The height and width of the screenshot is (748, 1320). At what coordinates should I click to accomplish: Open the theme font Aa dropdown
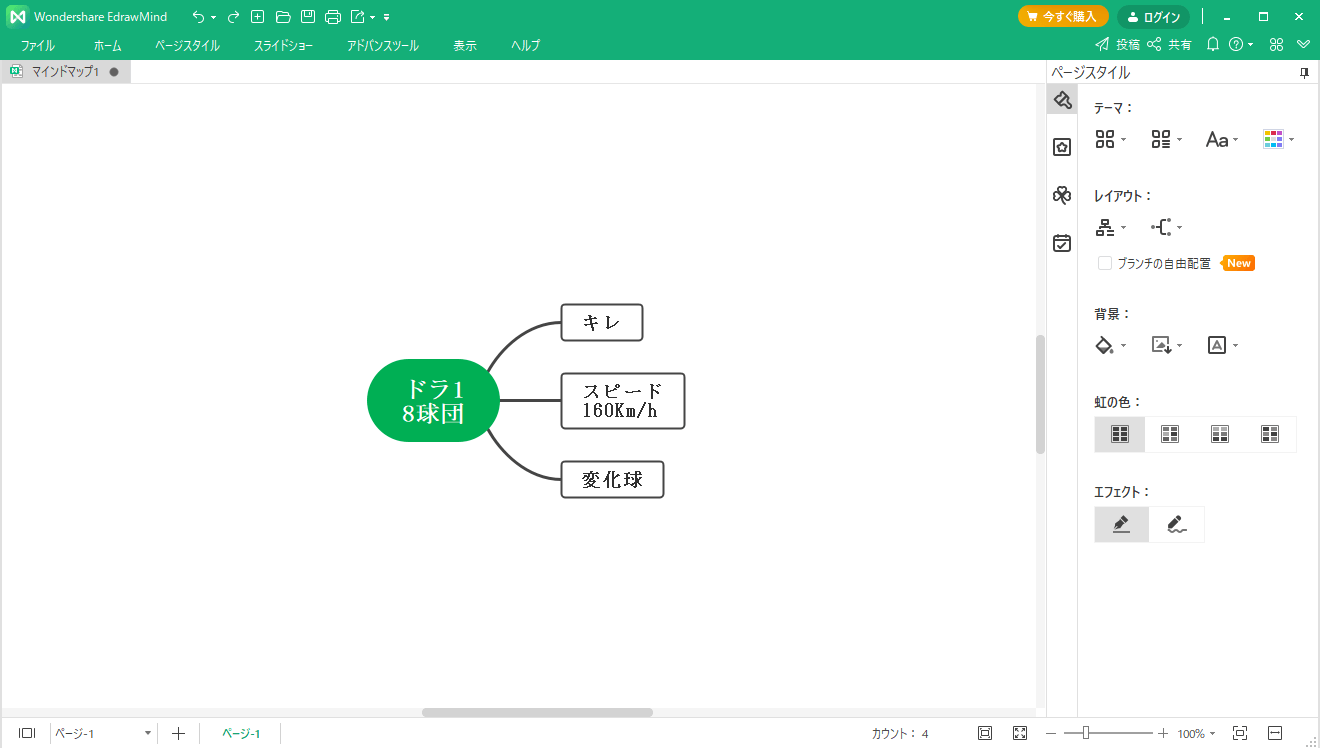click(1222, 140)
